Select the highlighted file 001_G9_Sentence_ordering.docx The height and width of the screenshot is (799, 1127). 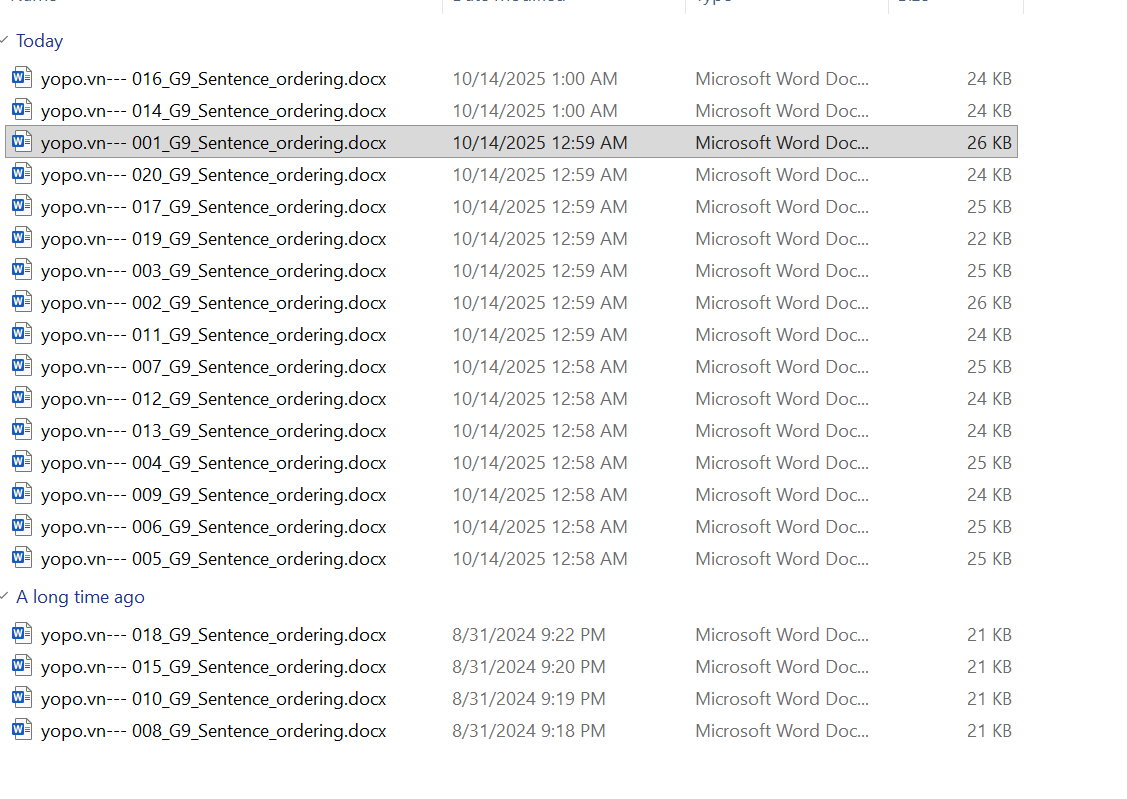(x=213, y=143)
